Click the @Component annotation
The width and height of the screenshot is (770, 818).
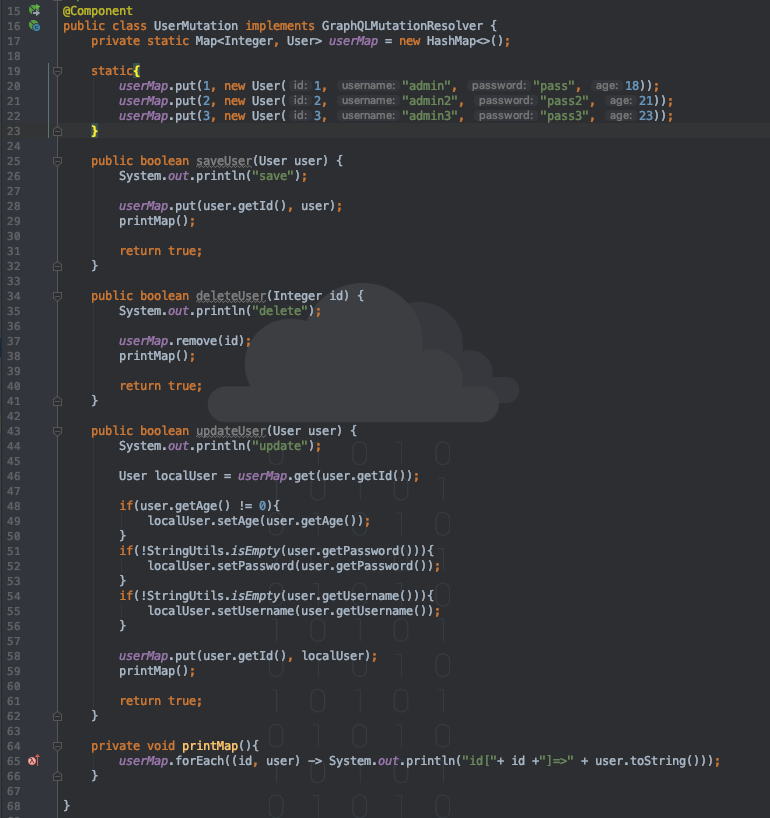point(98,10)
